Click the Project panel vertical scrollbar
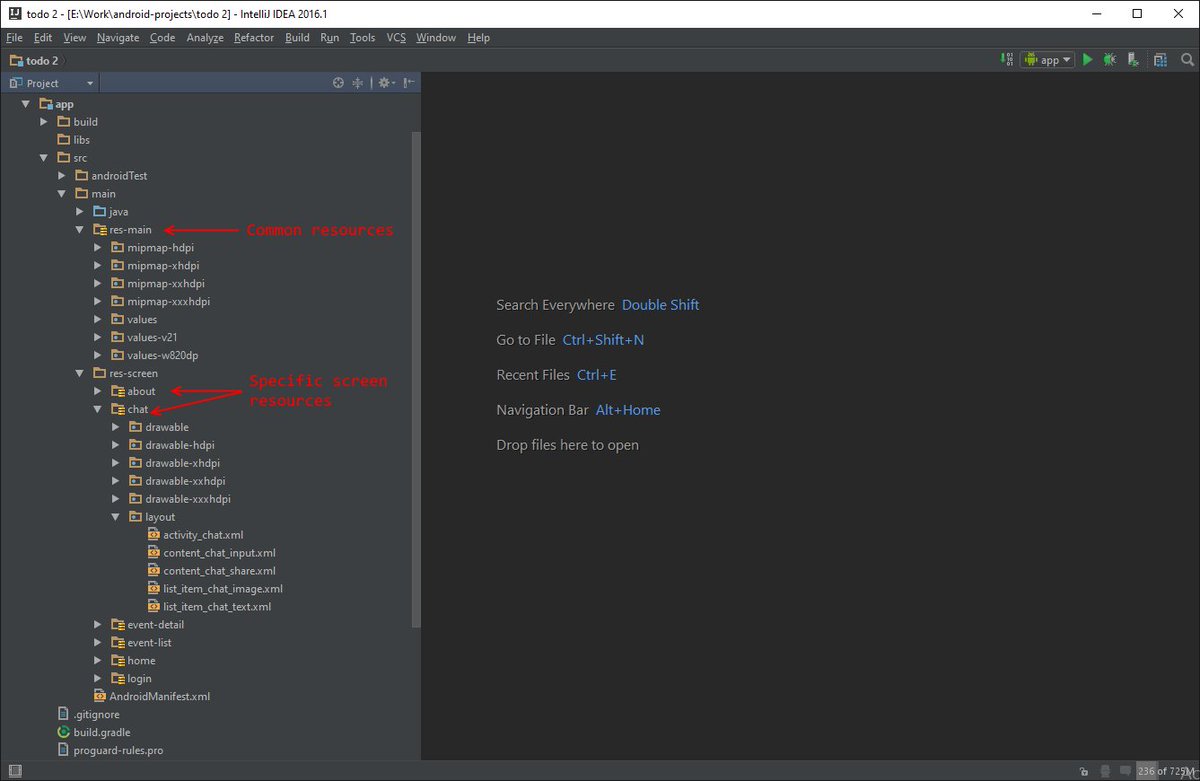1200x781 pixels. 417,378
